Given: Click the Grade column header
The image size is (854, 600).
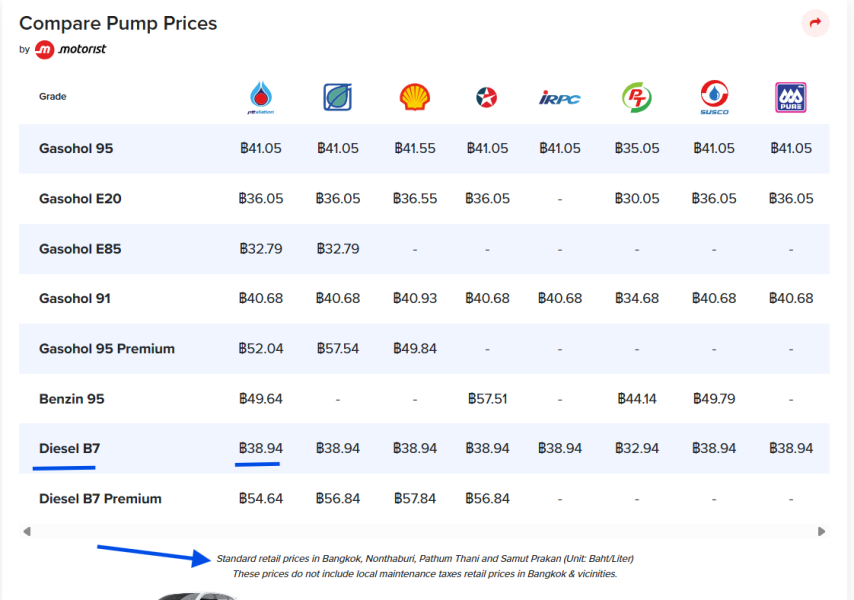Looking at the screenshot, I should pos(52,97).
